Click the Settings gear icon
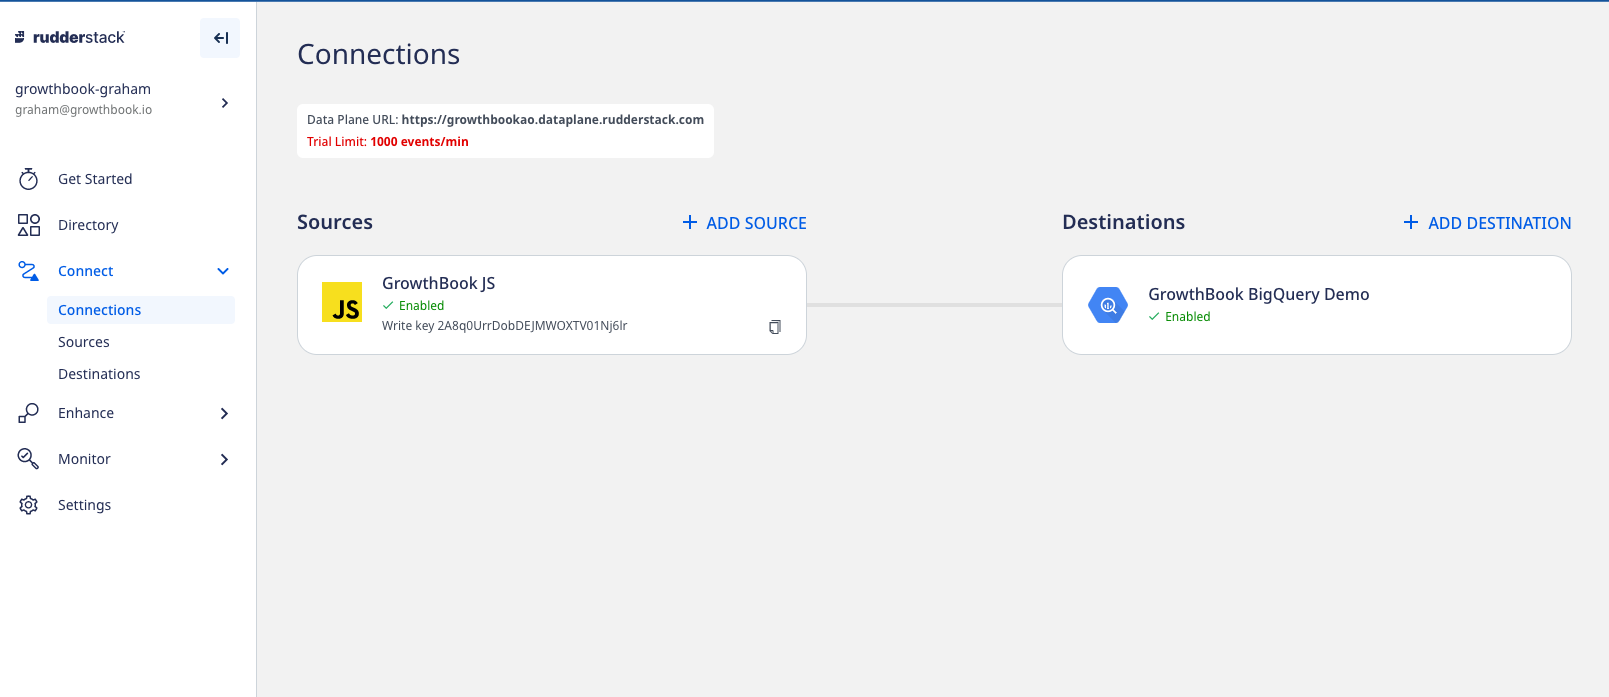 28,505
